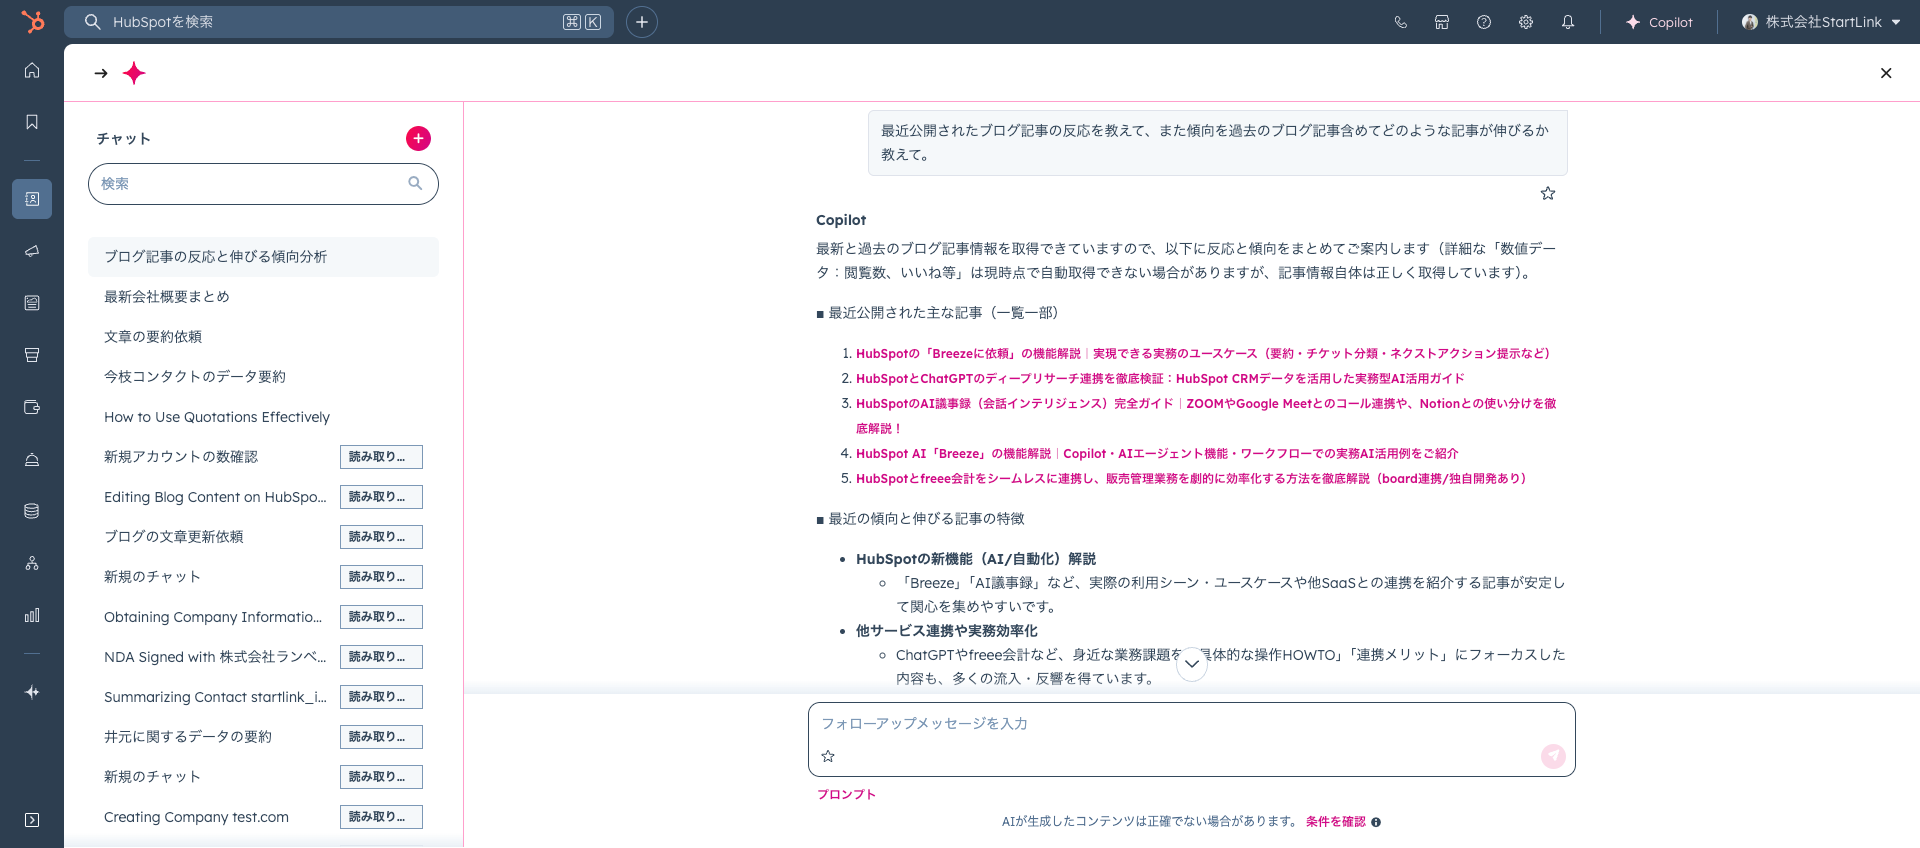Open the reports bar chart icon in the sidebar
Viewport: 1920px width, 848px height.
[32, 615]
